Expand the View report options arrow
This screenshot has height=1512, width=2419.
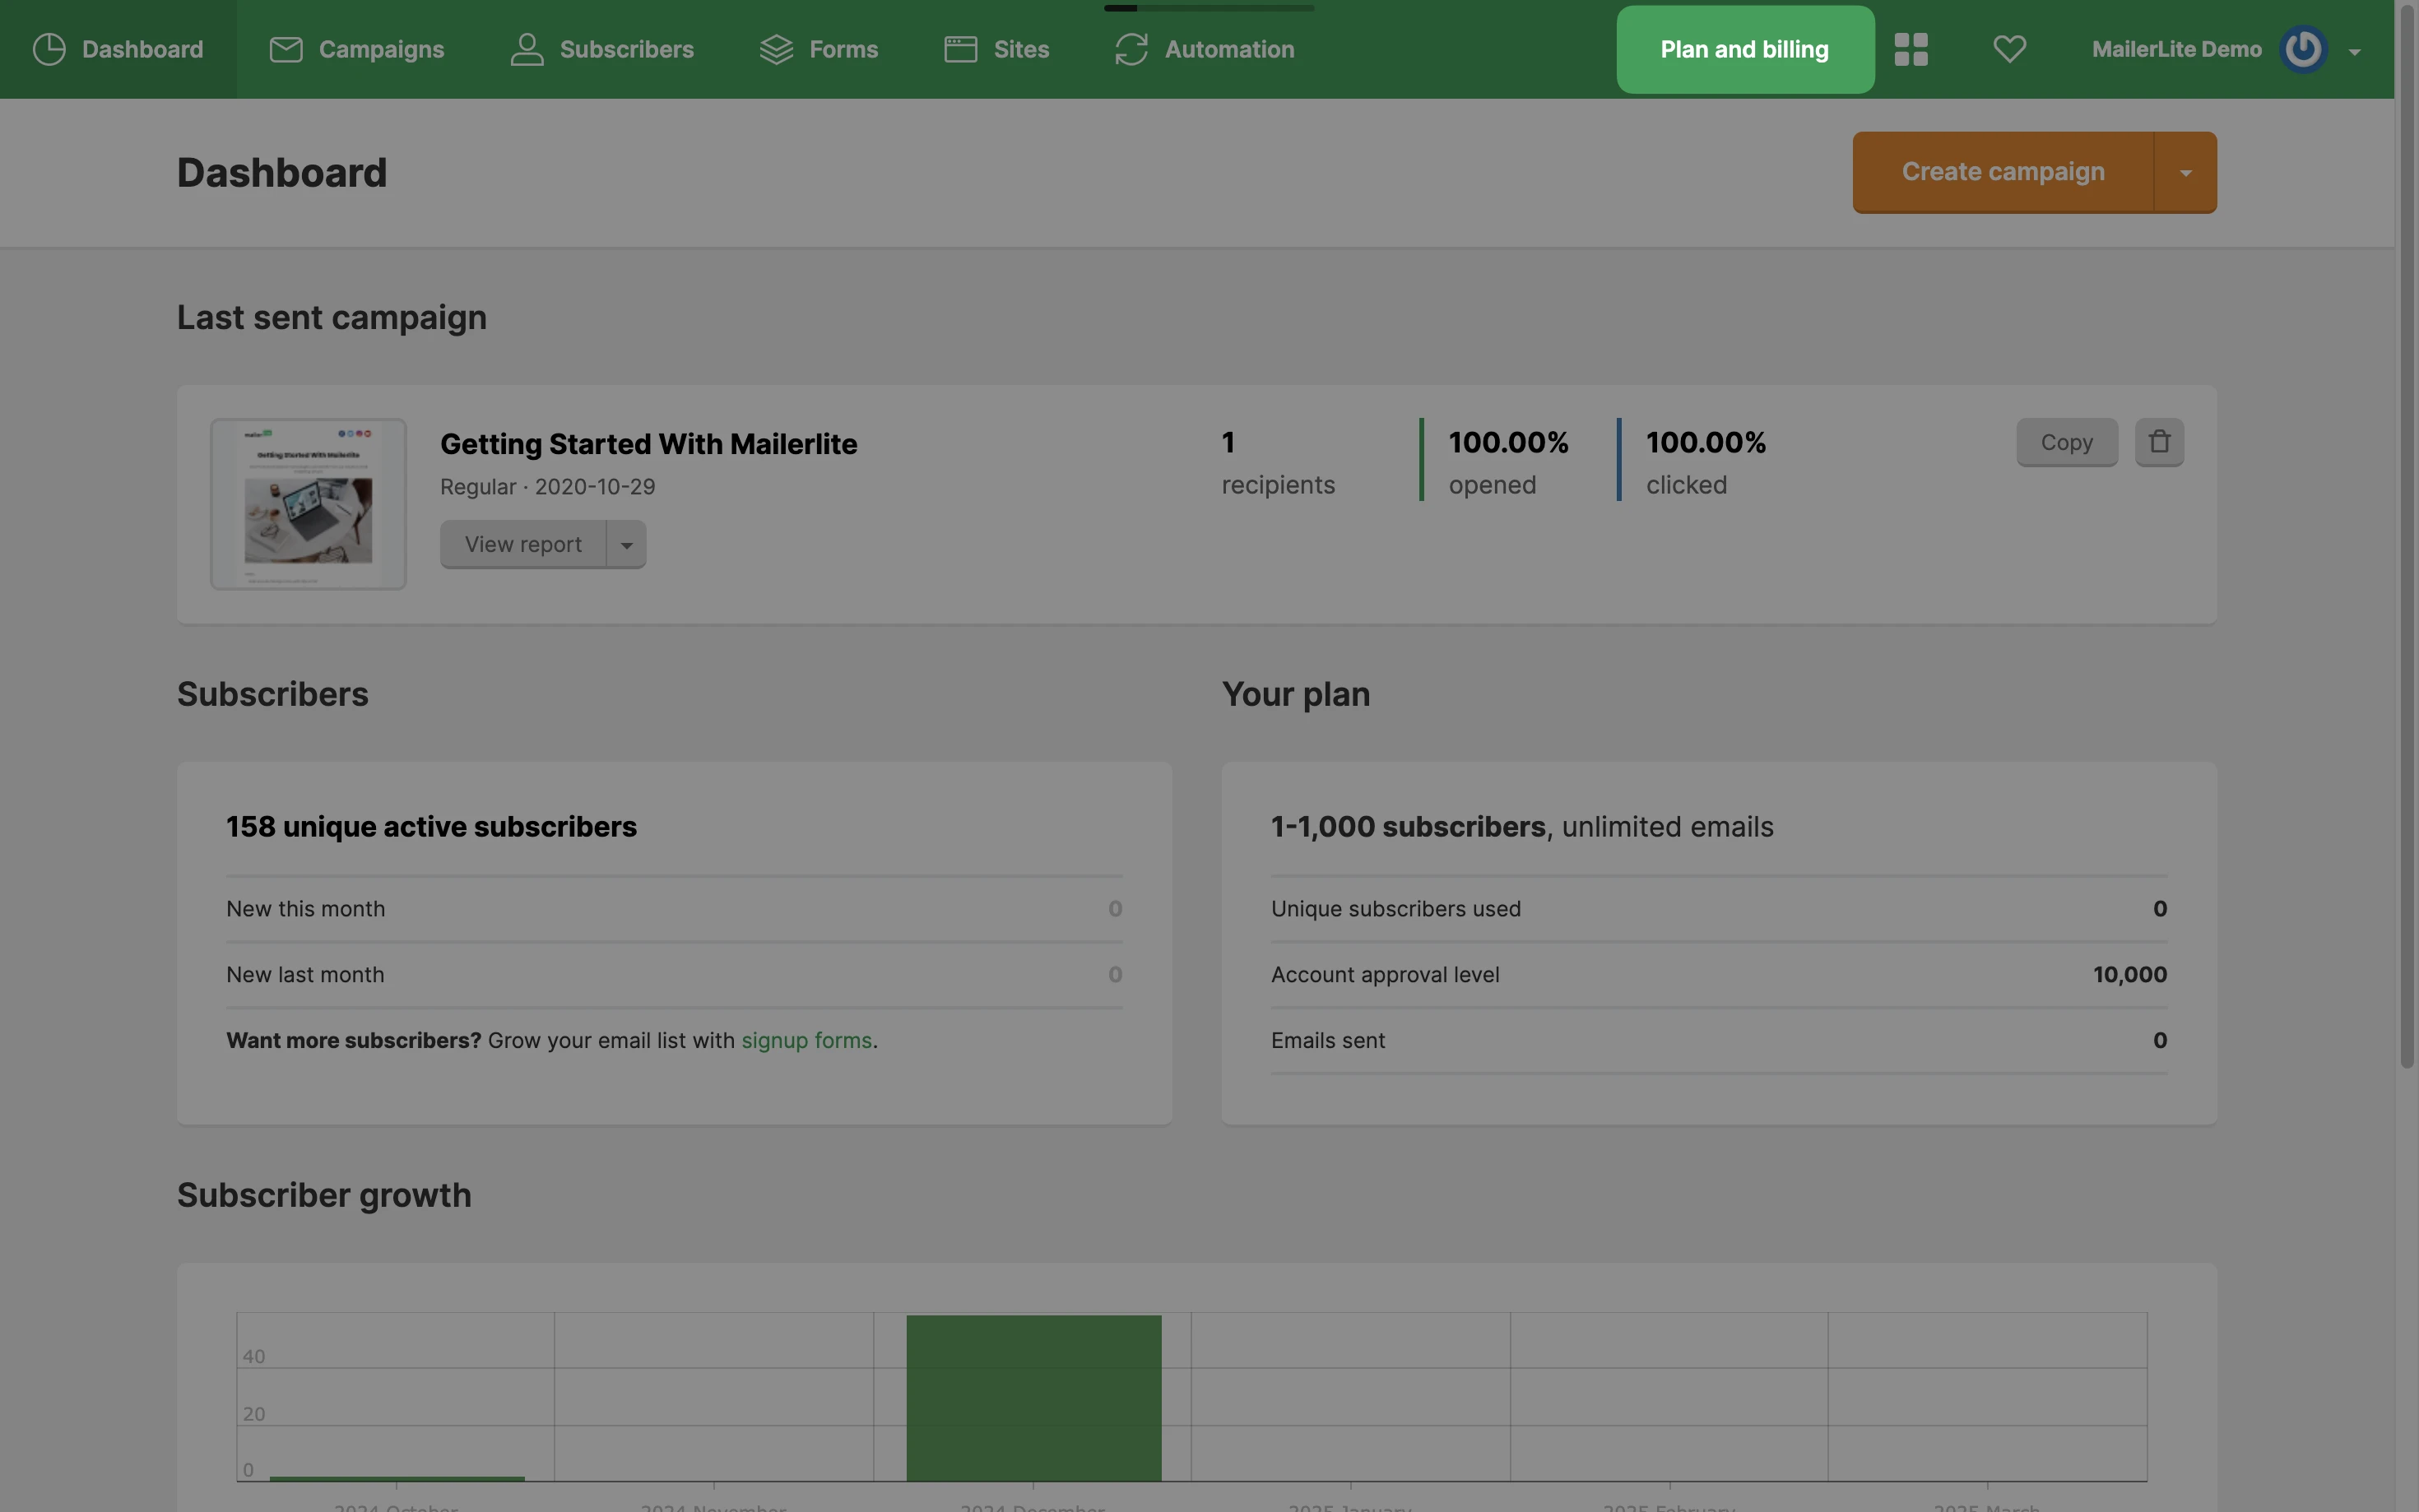click(x=627, y=545)
